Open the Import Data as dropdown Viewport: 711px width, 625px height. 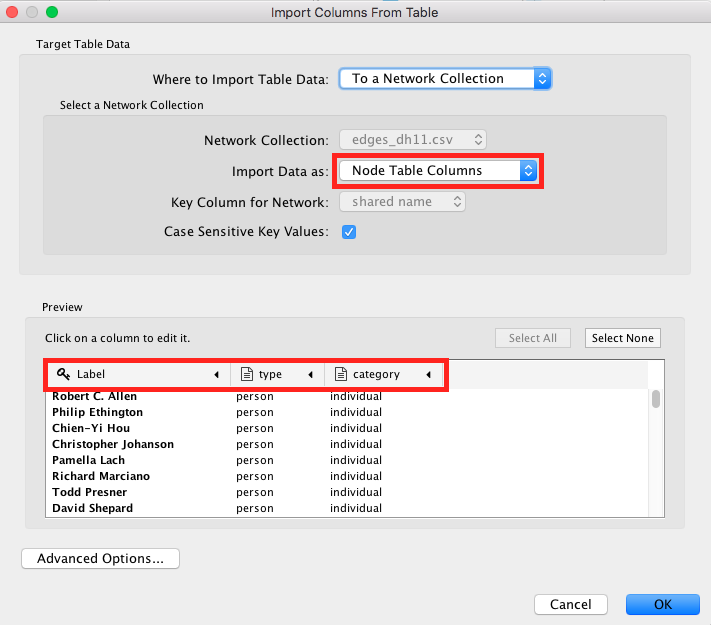tap(438, 171)
